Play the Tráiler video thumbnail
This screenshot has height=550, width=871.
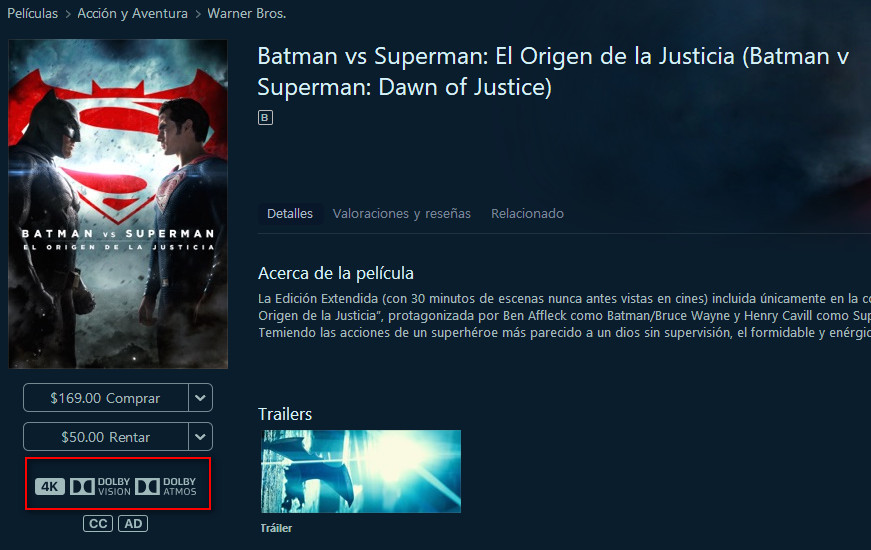[361, 471]
